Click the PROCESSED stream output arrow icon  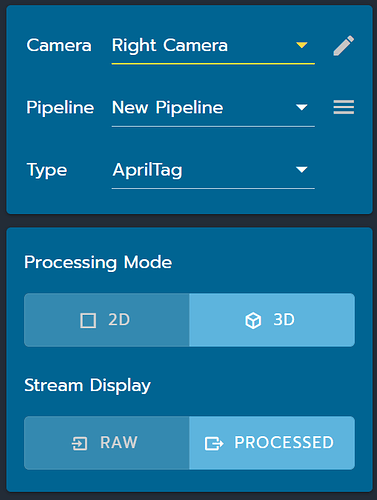214,443
